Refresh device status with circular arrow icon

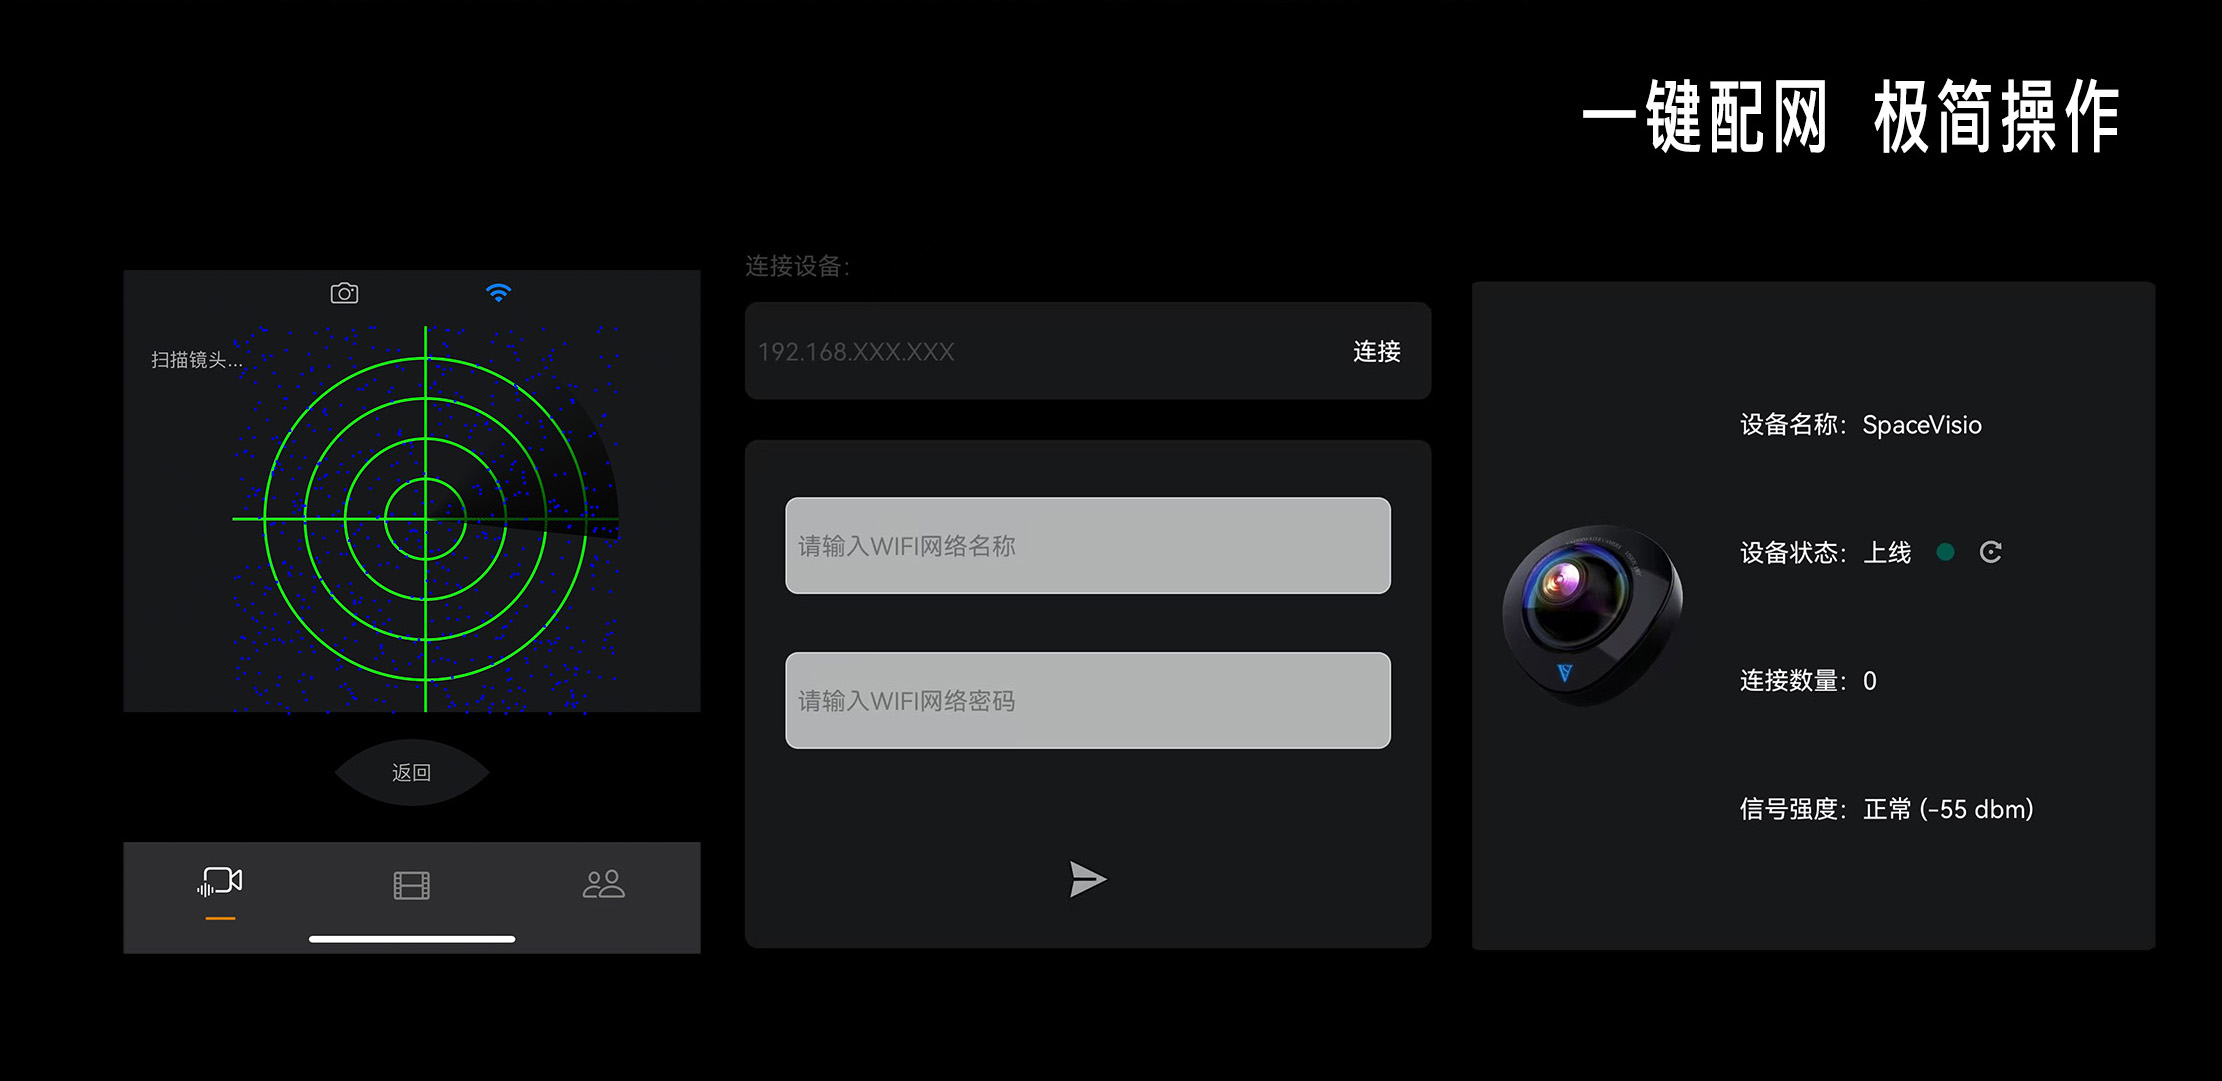tap(1990, 552)
